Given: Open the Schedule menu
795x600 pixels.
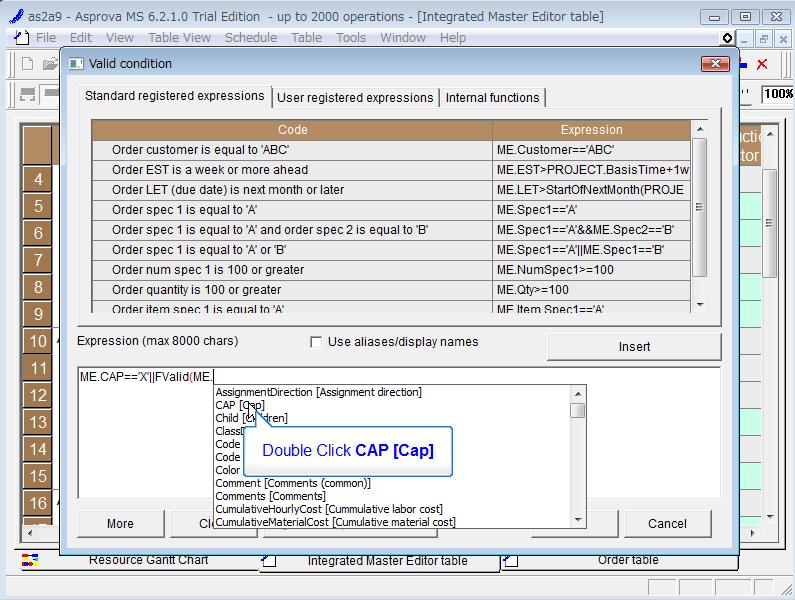Looking at the screenshot, I should click(x=251, y=38).
